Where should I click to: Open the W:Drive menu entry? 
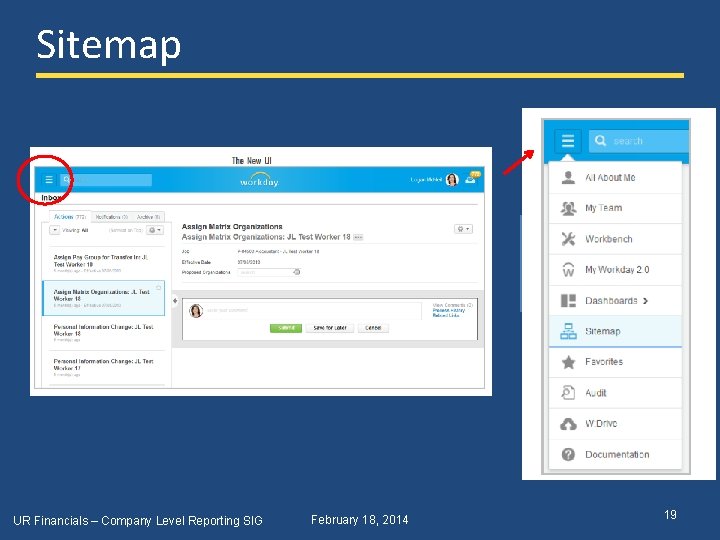[615, 424]
